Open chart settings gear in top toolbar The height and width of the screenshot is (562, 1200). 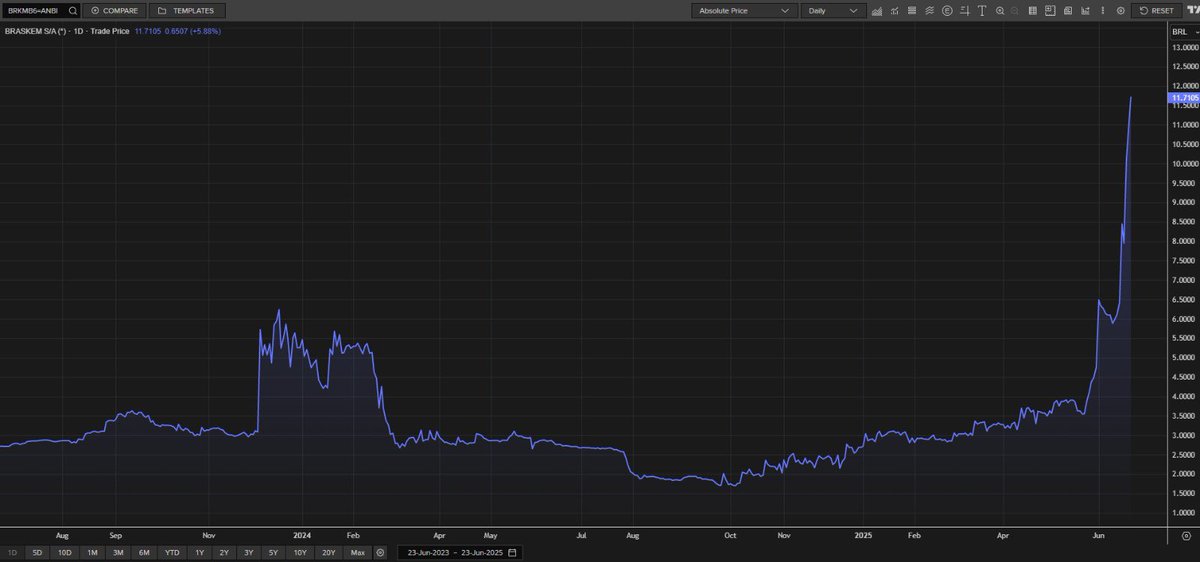1120,11
